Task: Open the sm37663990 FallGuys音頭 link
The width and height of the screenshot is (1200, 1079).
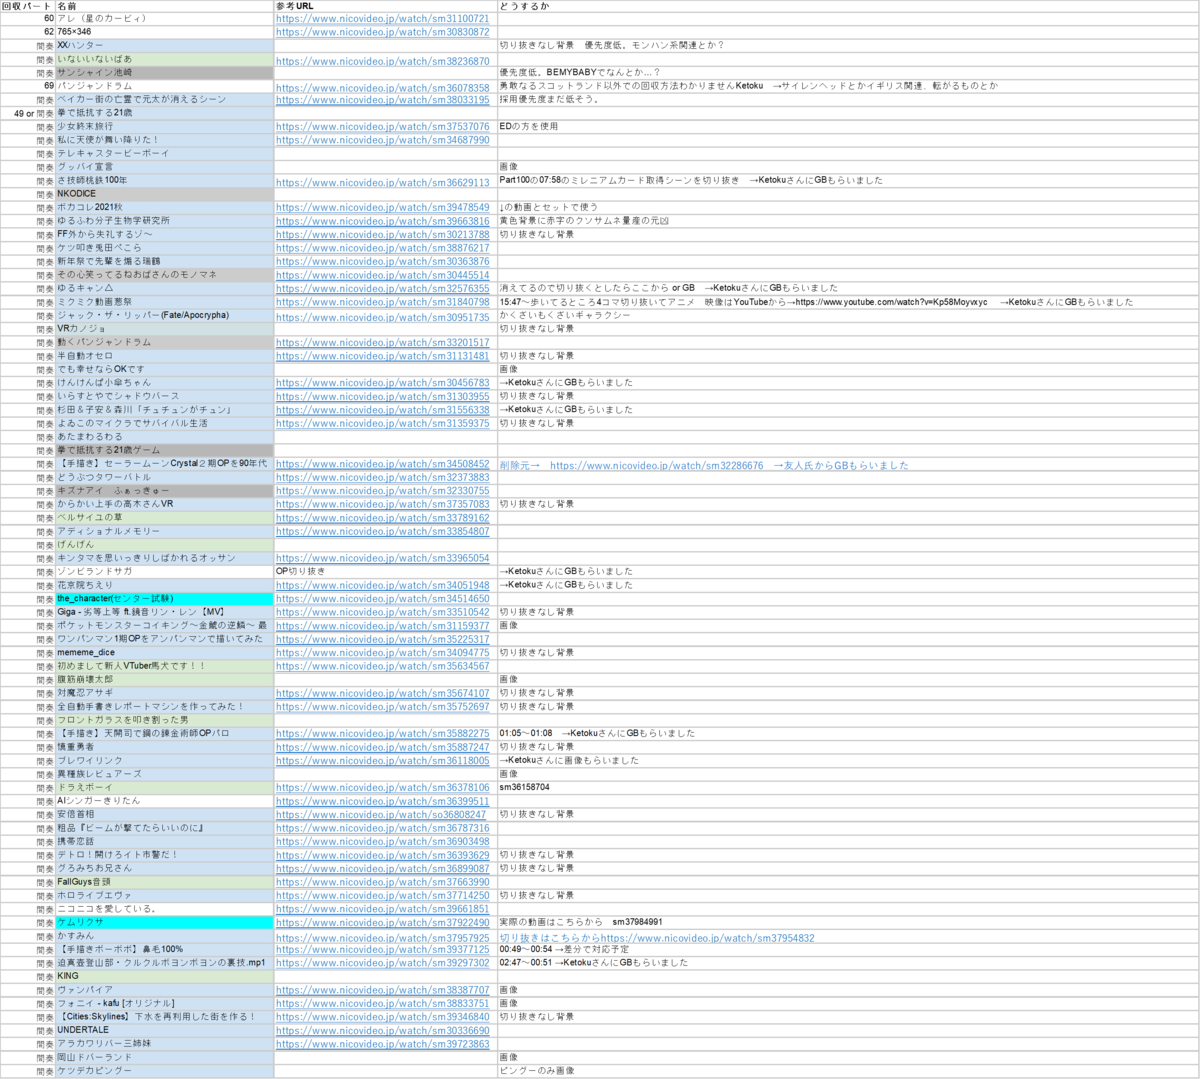Action: (383, 882)
